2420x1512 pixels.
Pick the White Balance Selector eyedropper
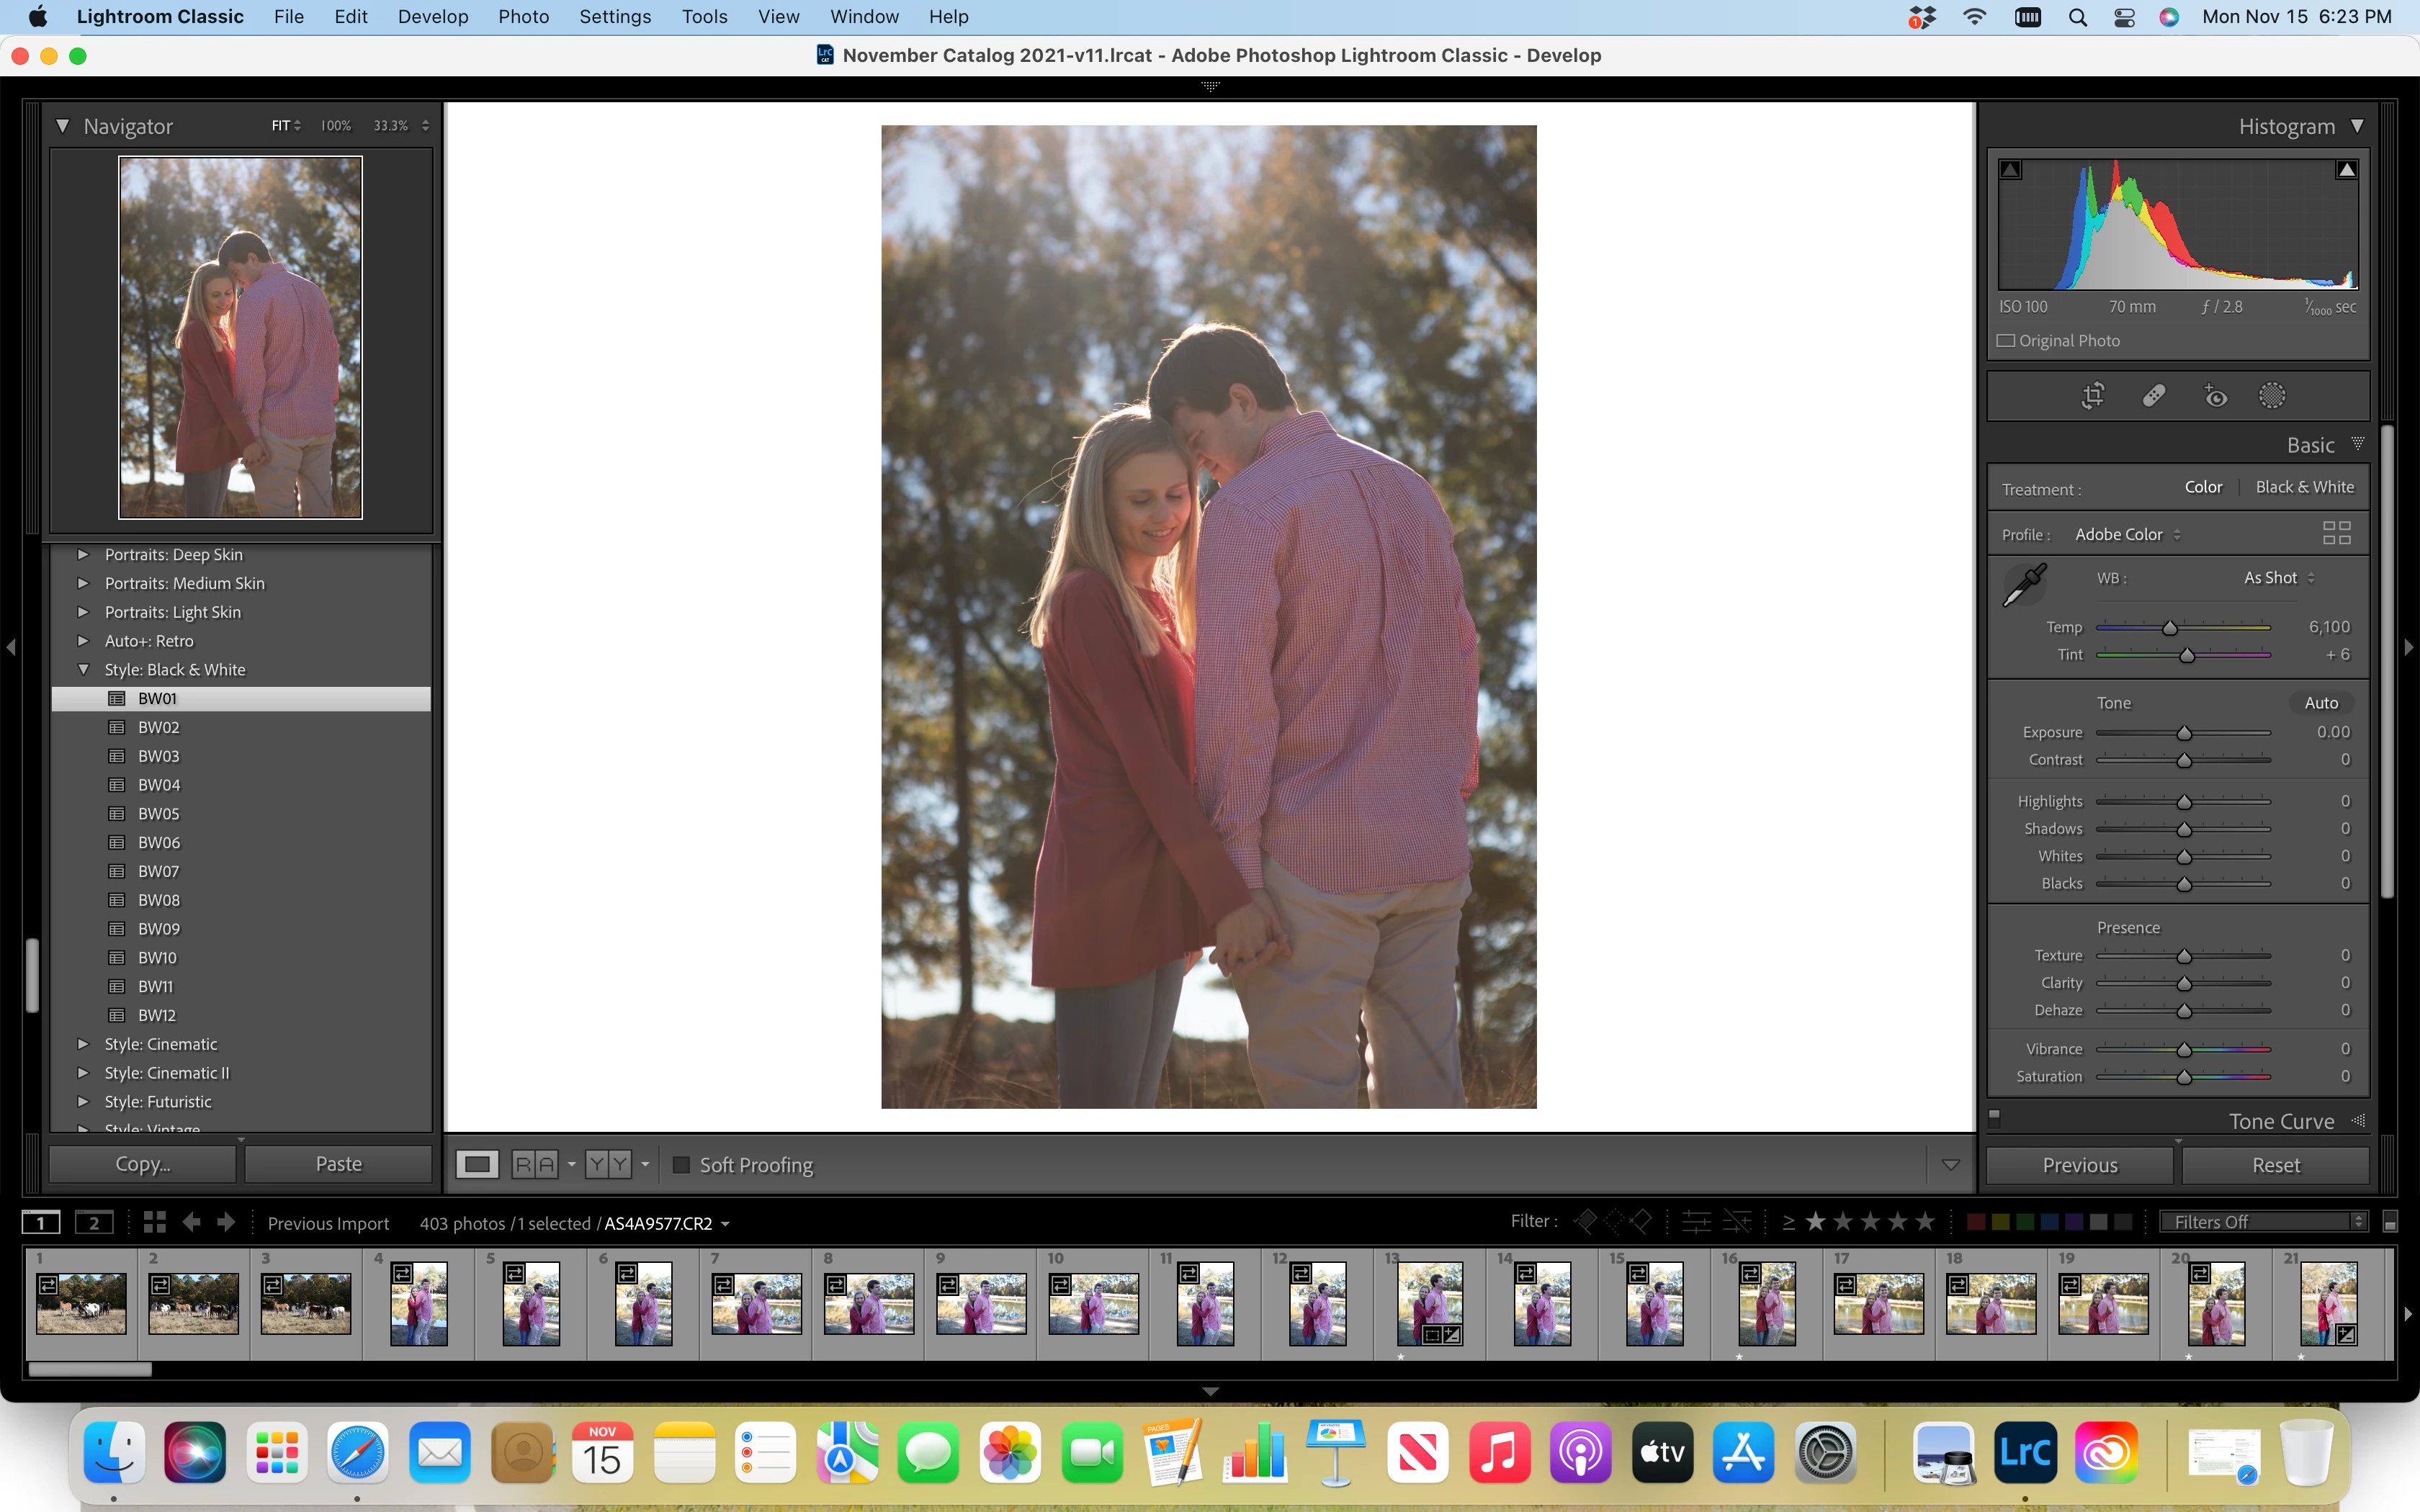pyautogui.click(x=2024, y=585)
